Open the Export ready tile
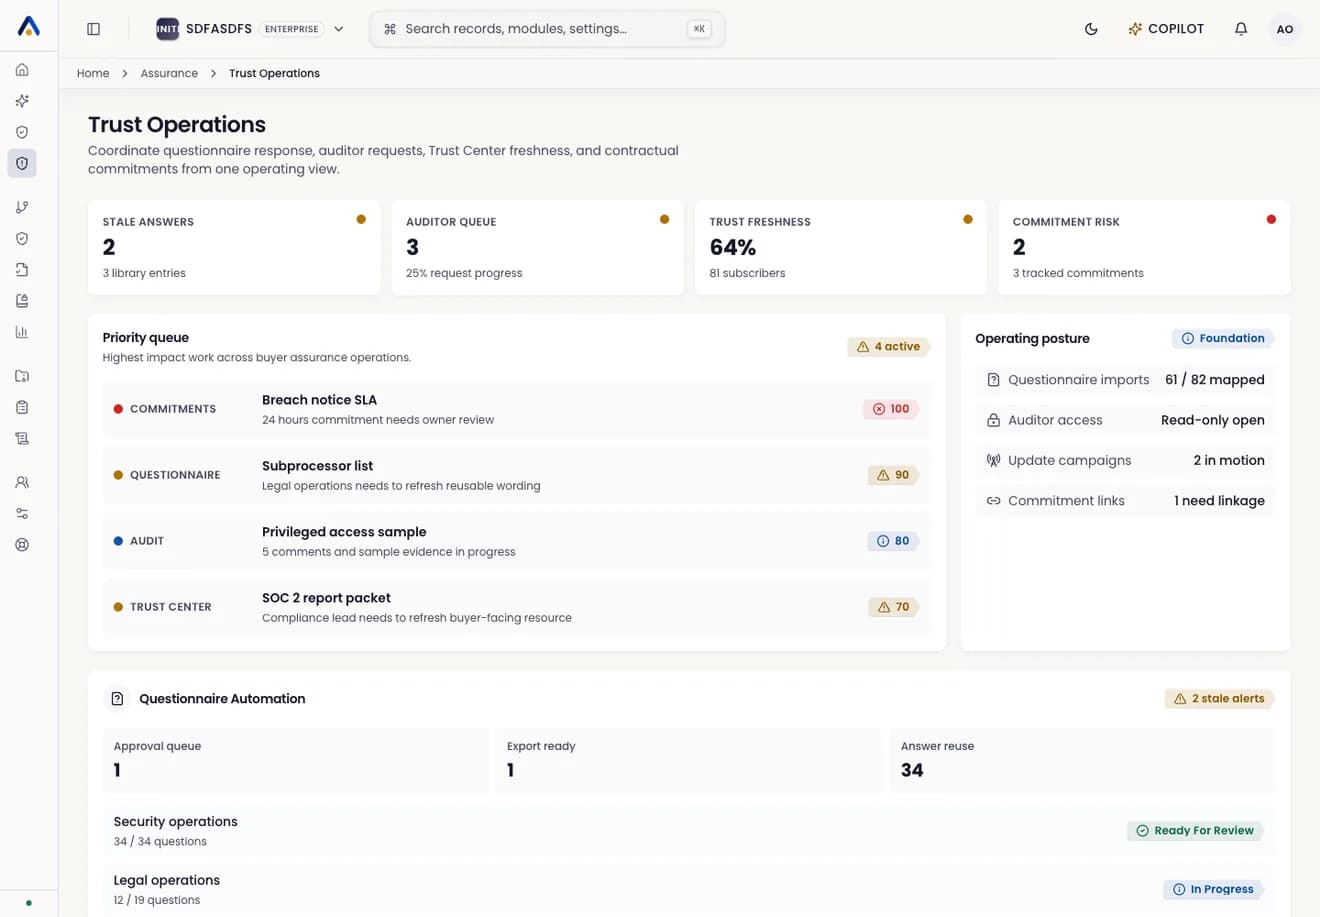This screenshot has width=1320, height=917. [x=689, y=761]
